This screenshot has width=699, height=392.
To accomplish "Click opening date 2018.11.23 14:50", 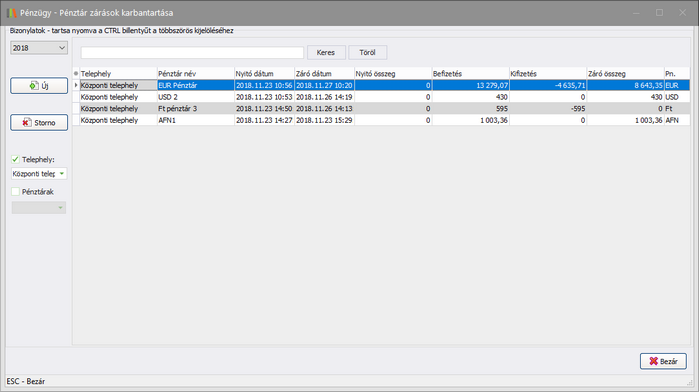I will coord(264,108).
